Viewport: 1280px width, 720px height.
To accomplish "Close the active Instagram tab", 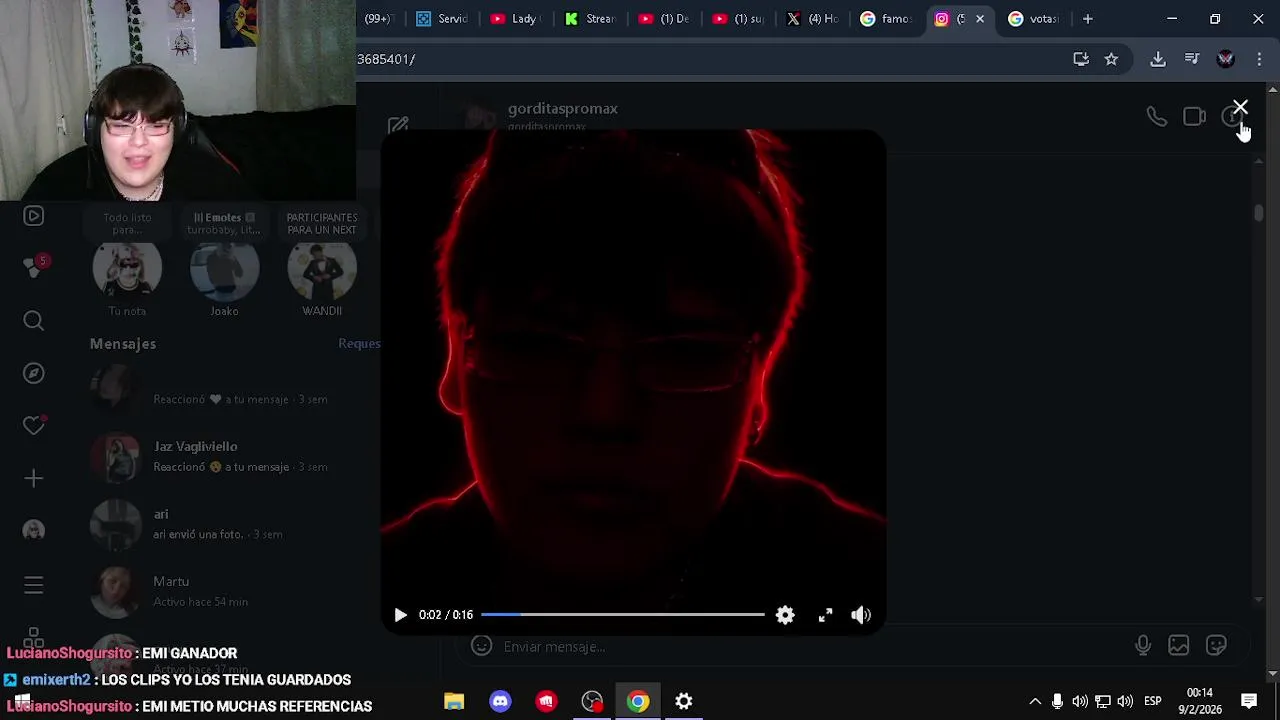I will (980, 18).
